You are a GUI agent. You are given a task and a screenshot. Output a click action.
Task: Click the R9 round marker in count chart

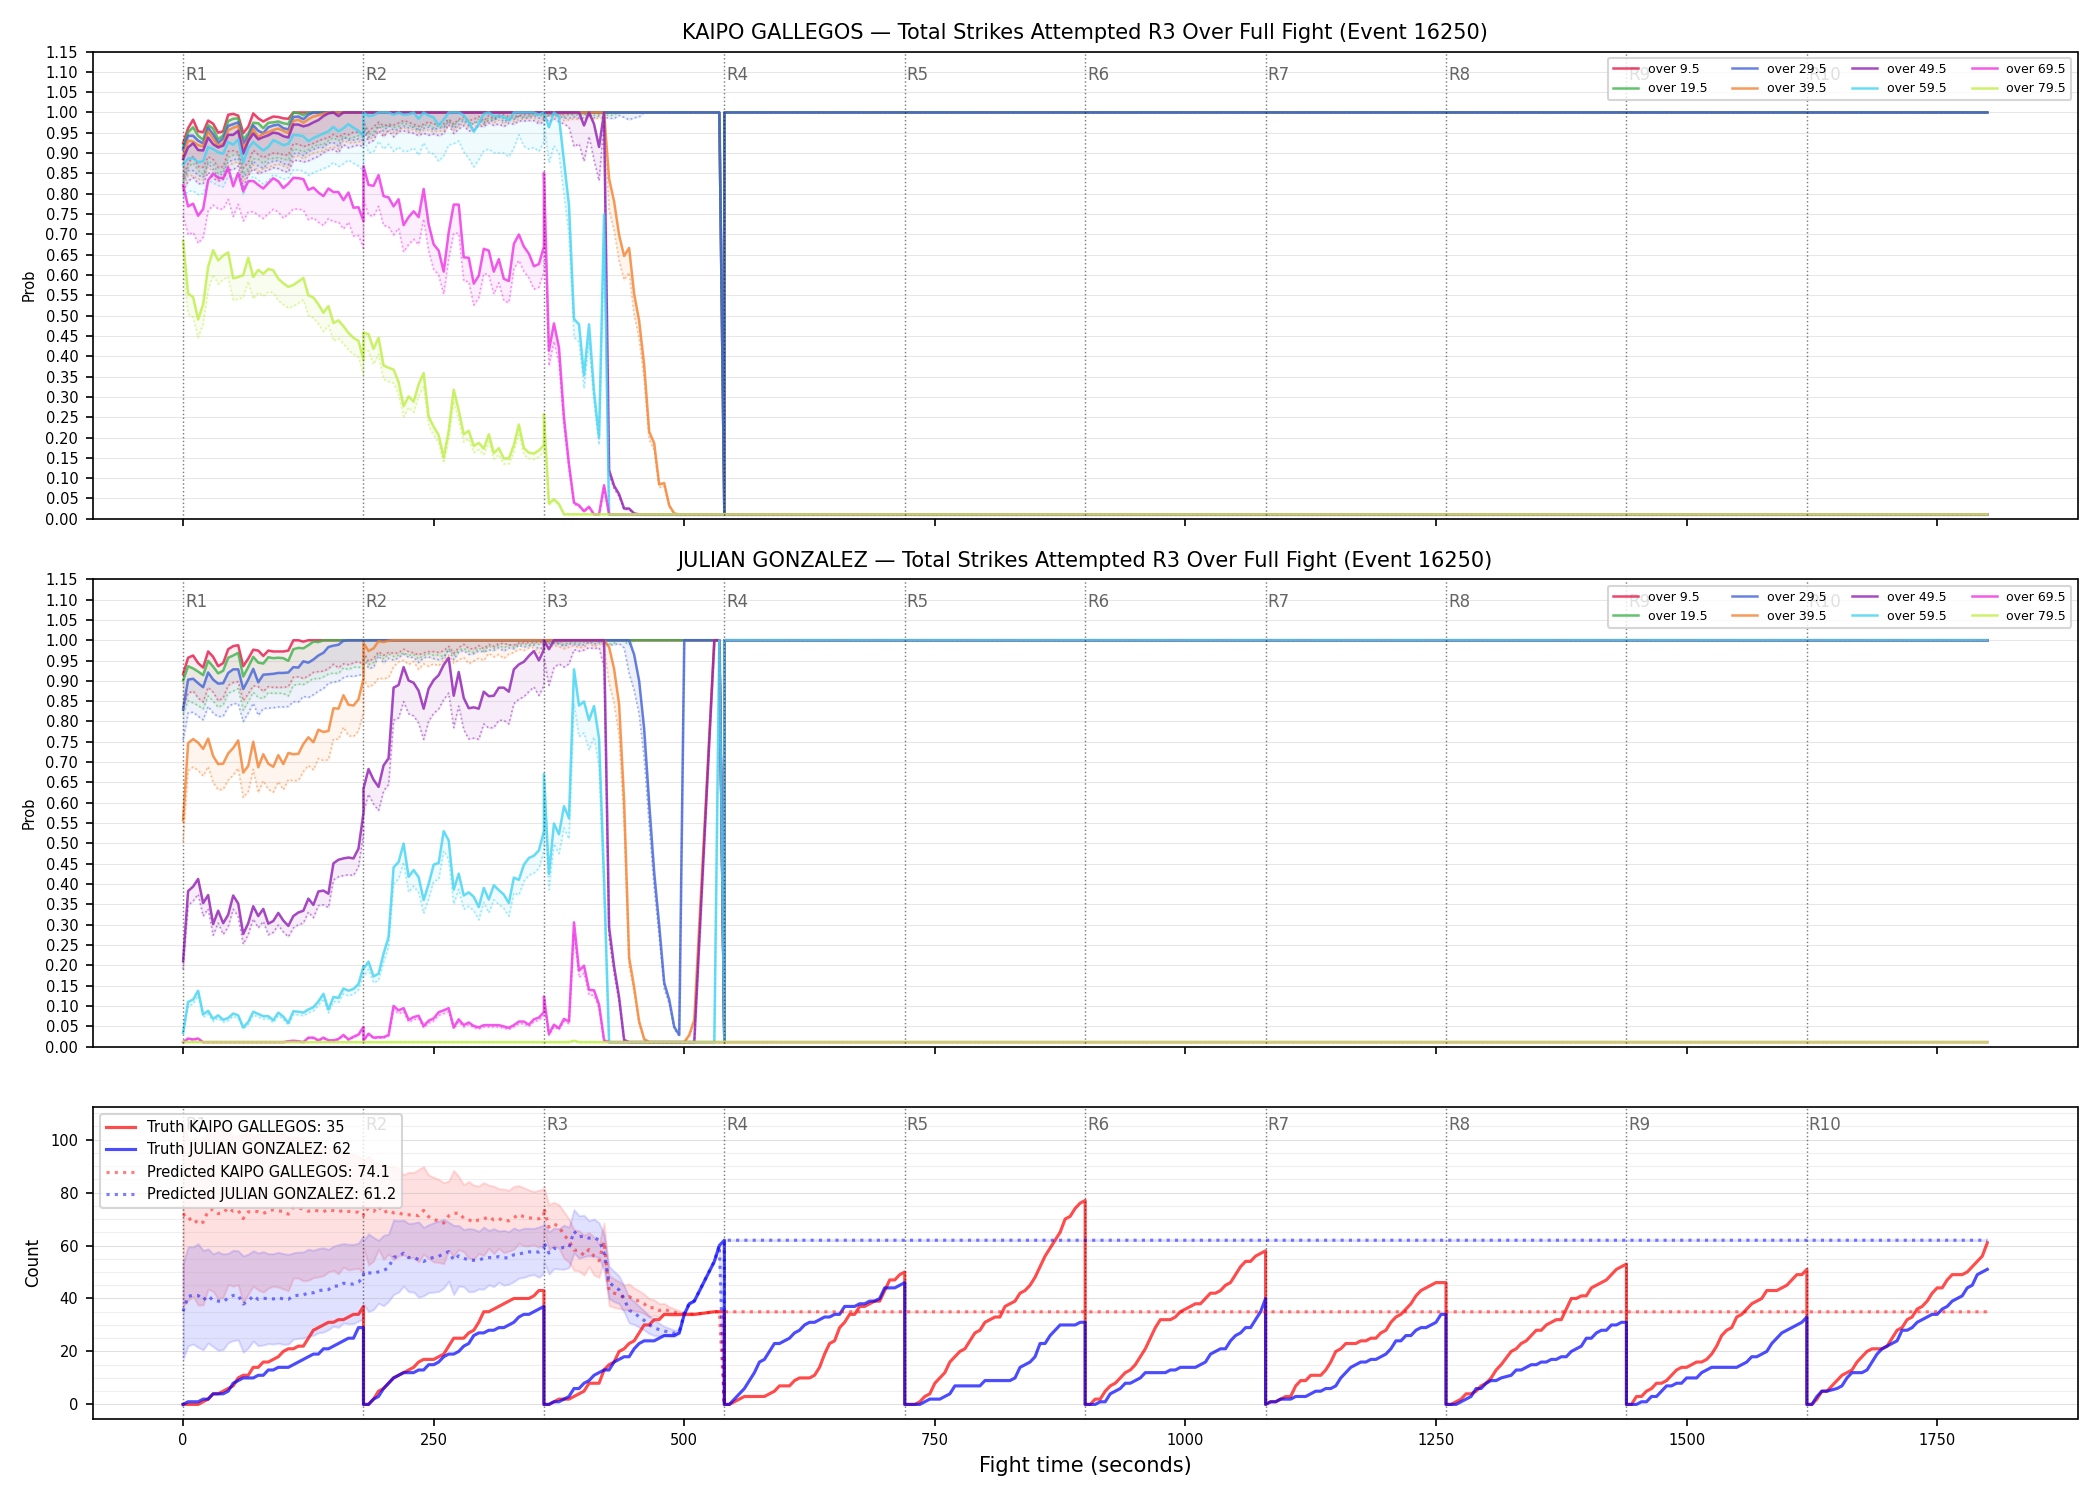click(1639, 1124)
